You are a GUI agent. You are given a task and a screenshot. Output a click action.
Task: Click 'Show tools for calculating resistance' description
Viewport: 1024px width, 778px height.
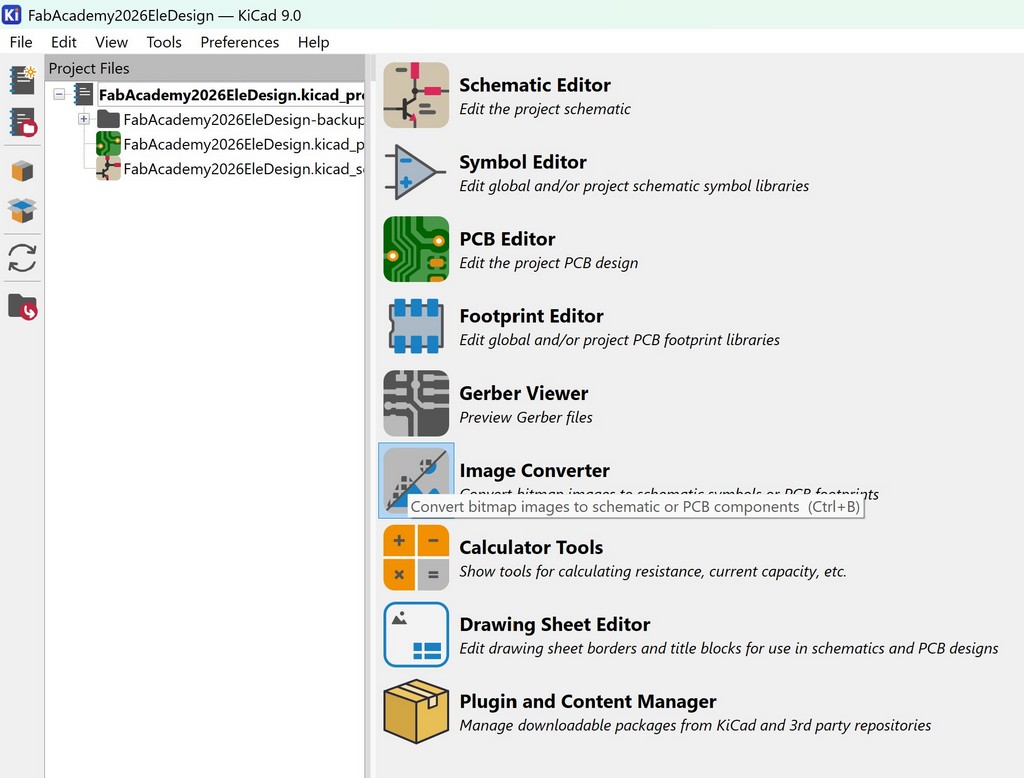pyautogui.click(x=653, y=572)
